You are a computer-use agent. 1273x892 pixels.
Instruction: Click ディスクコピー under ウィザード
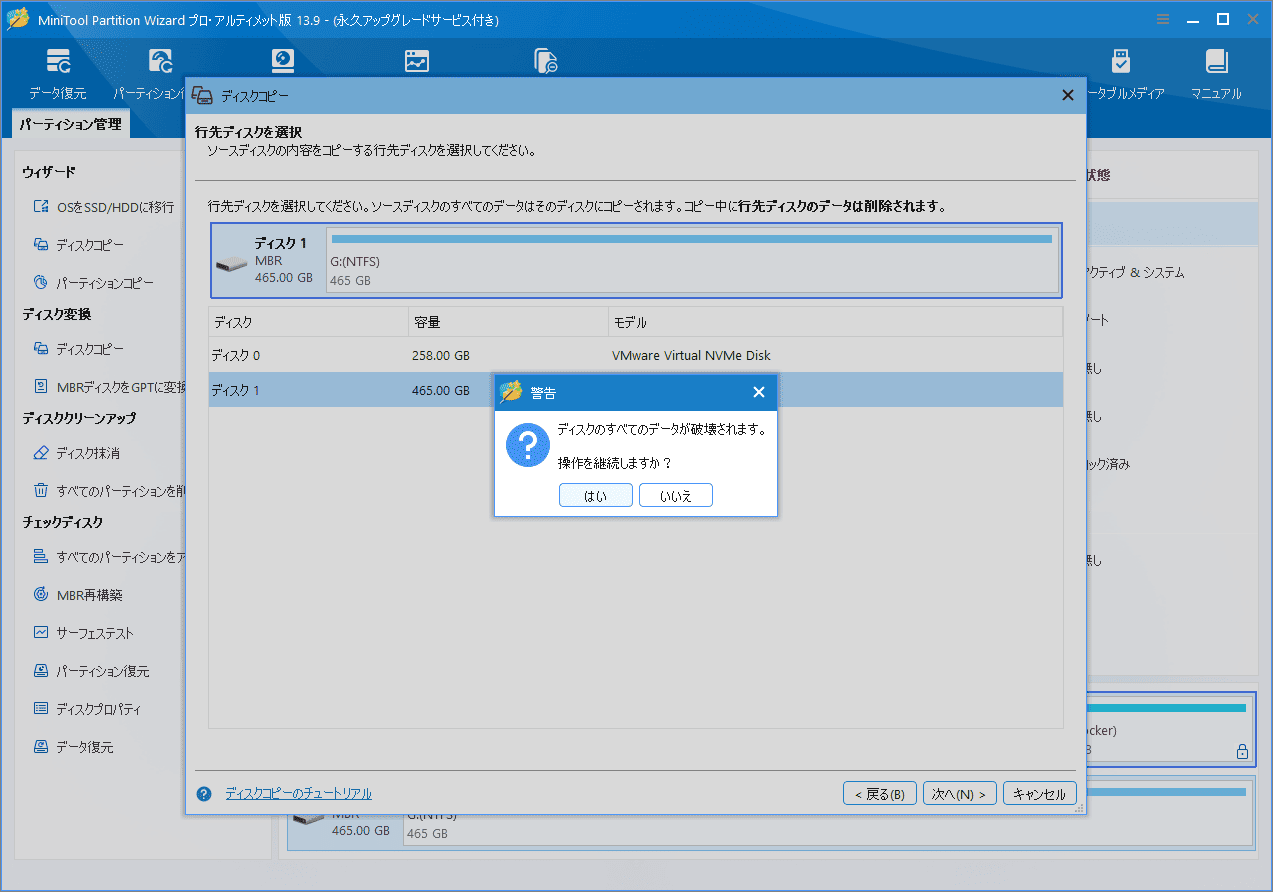[x=90, y=245]
